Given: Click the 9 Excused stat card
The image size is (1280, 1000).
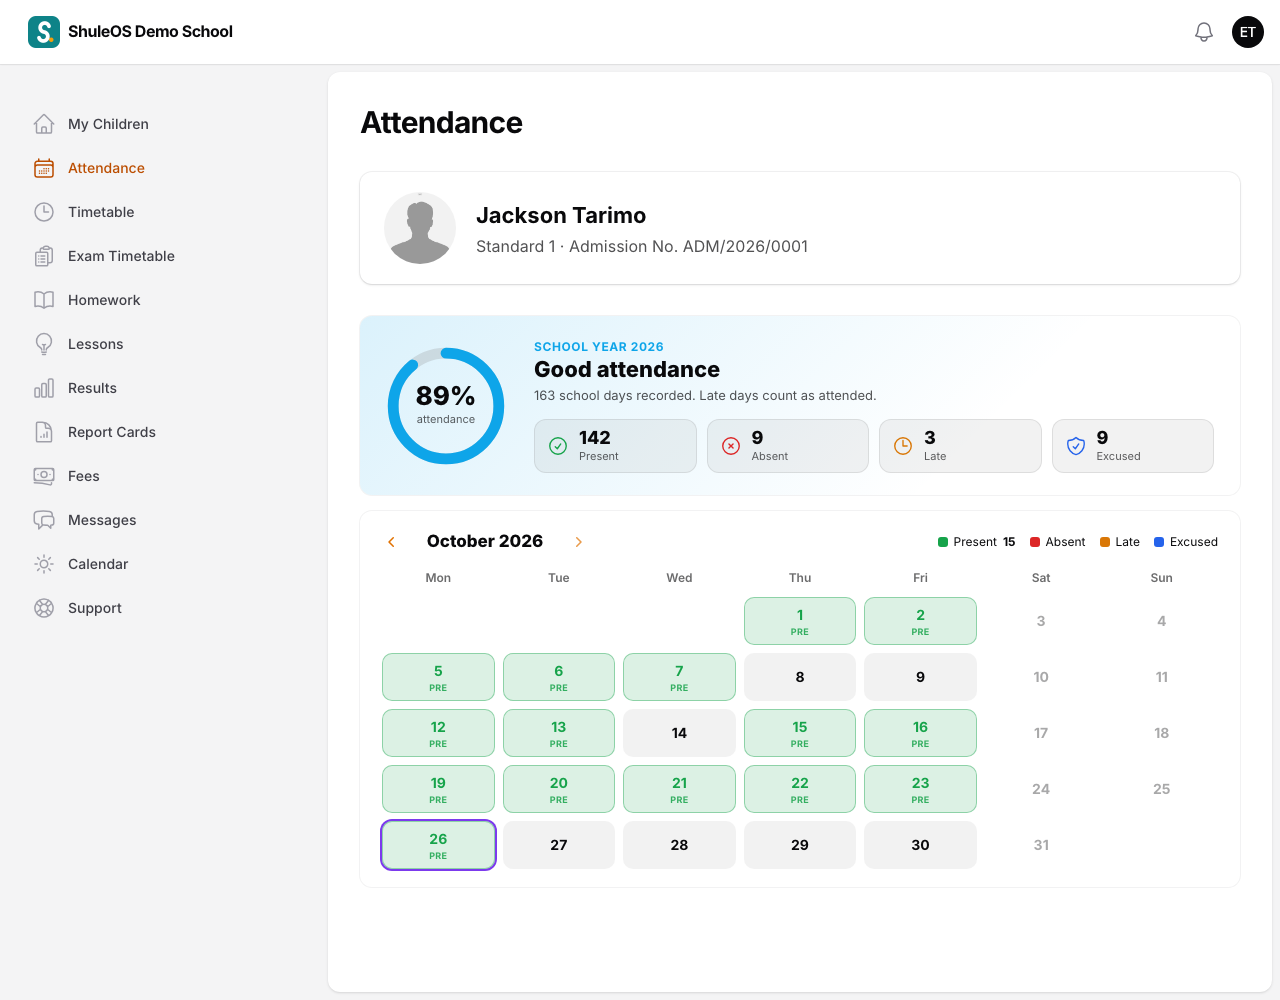Looking at the screenshot, I should tap(1133, 446).
